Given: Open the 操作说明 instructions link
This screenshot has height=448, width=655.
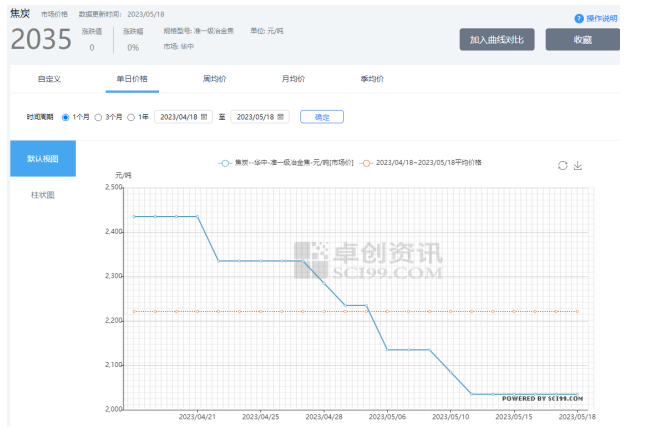Looking at the screenshot, I should coord(601,19).
